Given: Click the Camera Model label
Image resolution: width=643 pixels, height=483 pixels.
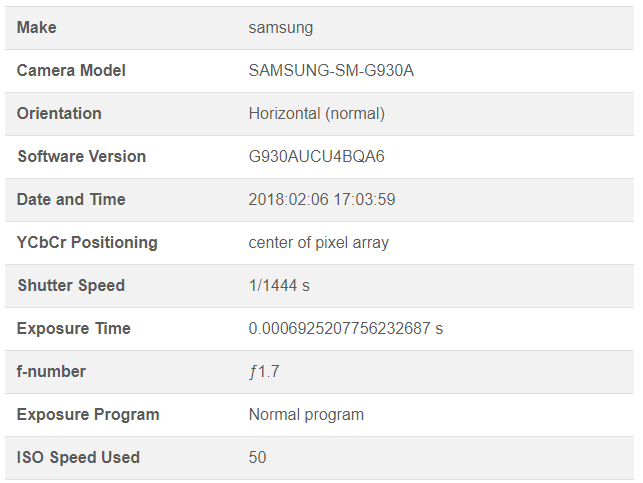Looking at the screenshot, I should [71, 71].
